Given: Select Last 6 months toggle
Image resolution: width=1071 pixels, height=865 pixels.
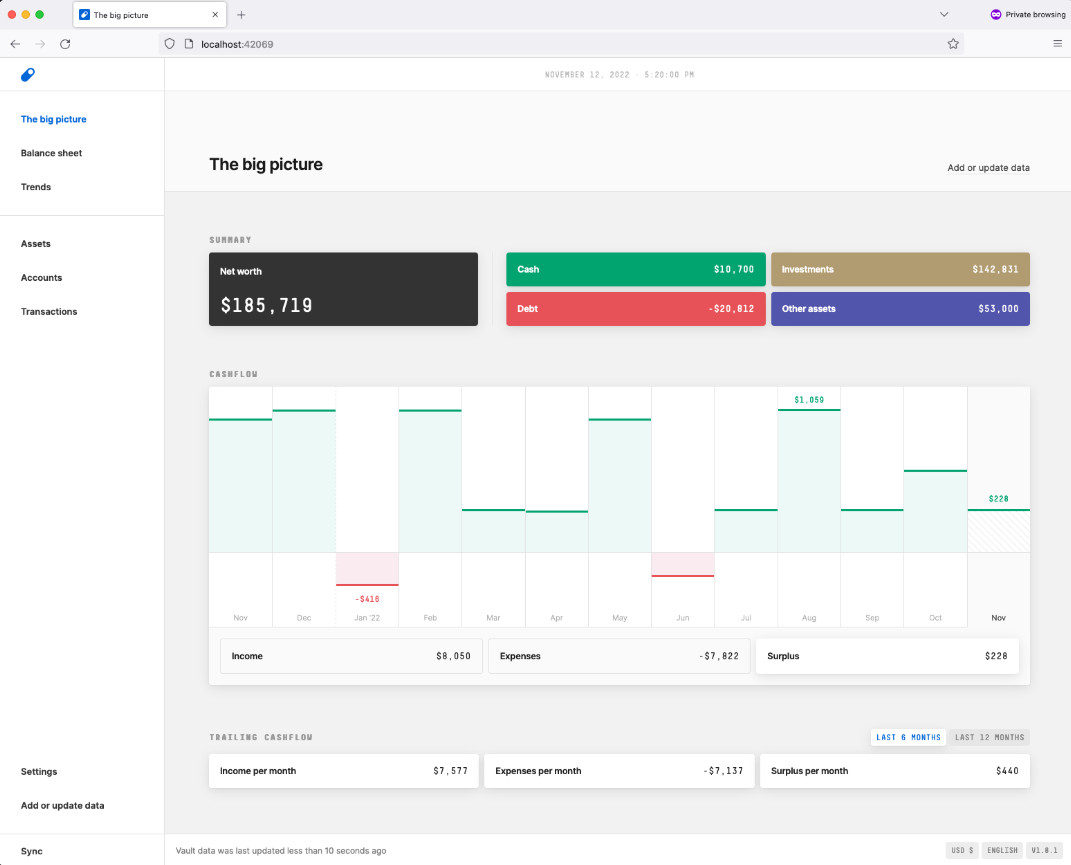Looking at the screenshot, I should 908,737.
